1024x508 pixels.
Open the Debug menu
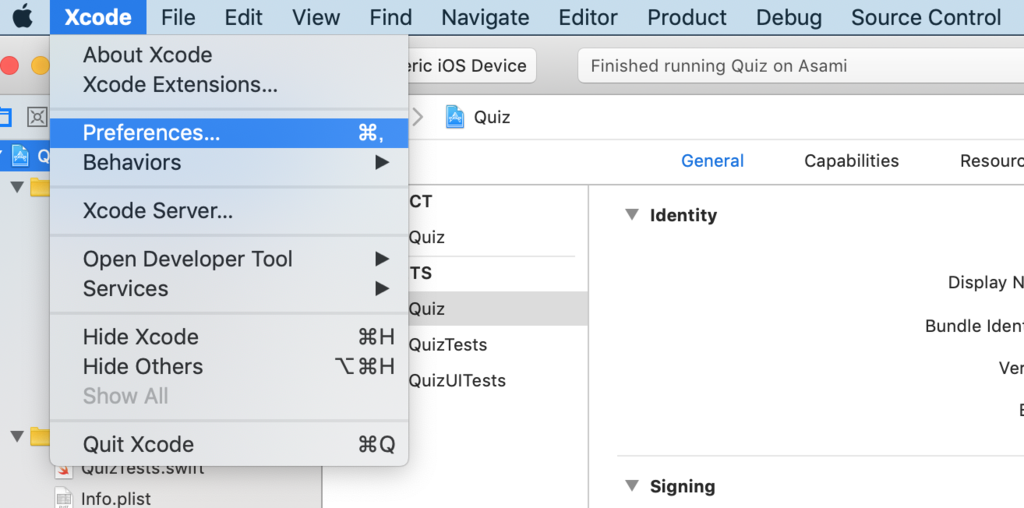(x=788, y=17)
